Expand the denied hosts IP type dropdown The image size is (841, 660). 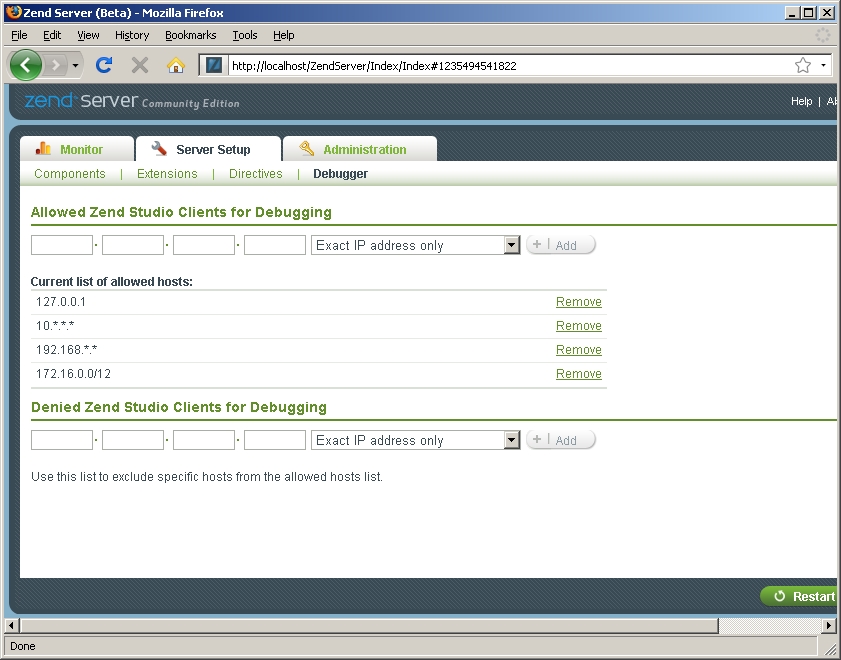coord(512,440)
